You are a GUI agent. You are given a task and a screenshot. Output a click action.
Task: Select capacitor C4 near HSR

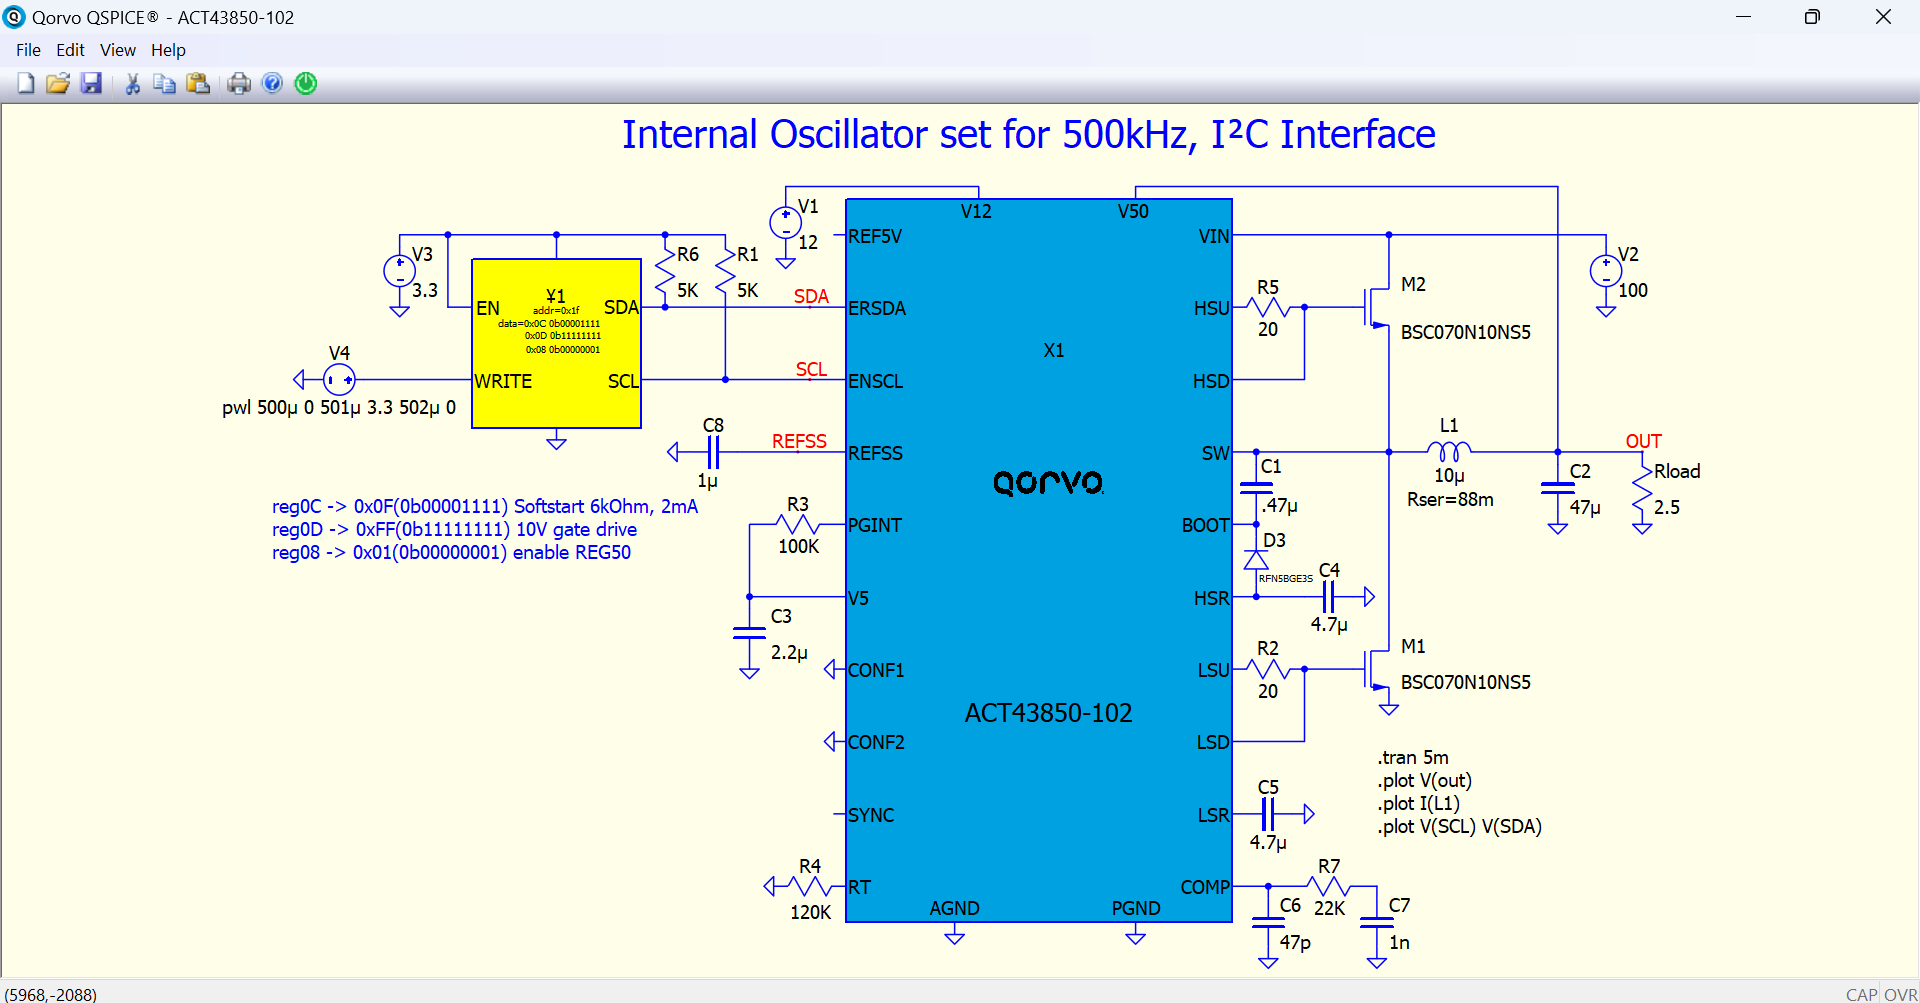pyautogui.click(x=1328, y=597)
